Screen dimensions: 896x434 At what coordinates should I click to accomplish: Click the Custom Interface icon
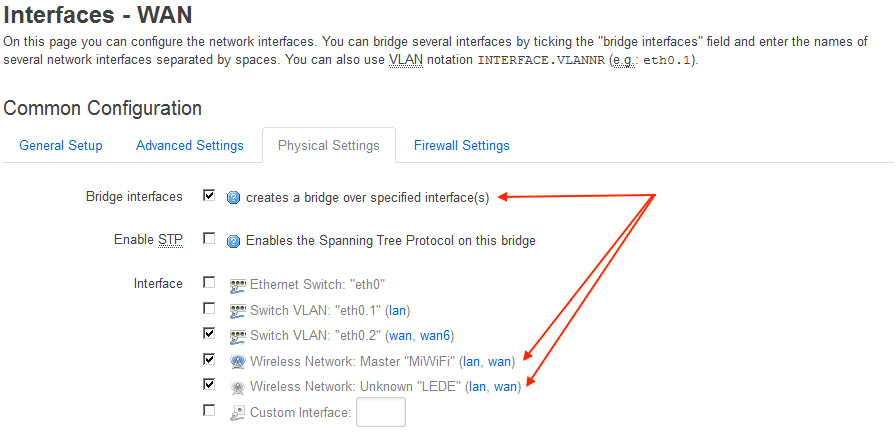pyautogui.click(x=238, y=412)
